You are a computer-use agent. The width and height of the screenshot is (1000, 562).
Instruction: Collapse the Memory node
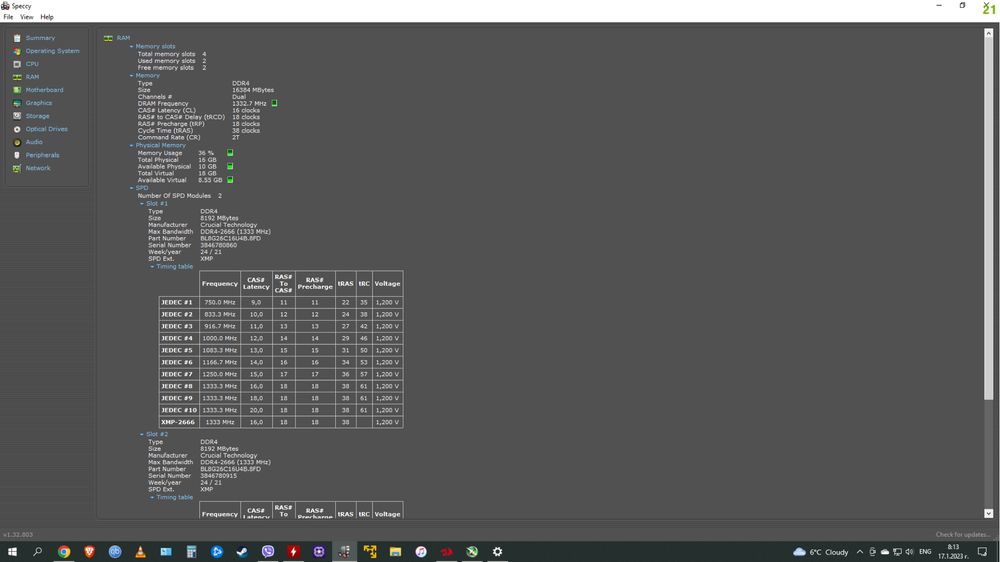[x=131, y=76]
